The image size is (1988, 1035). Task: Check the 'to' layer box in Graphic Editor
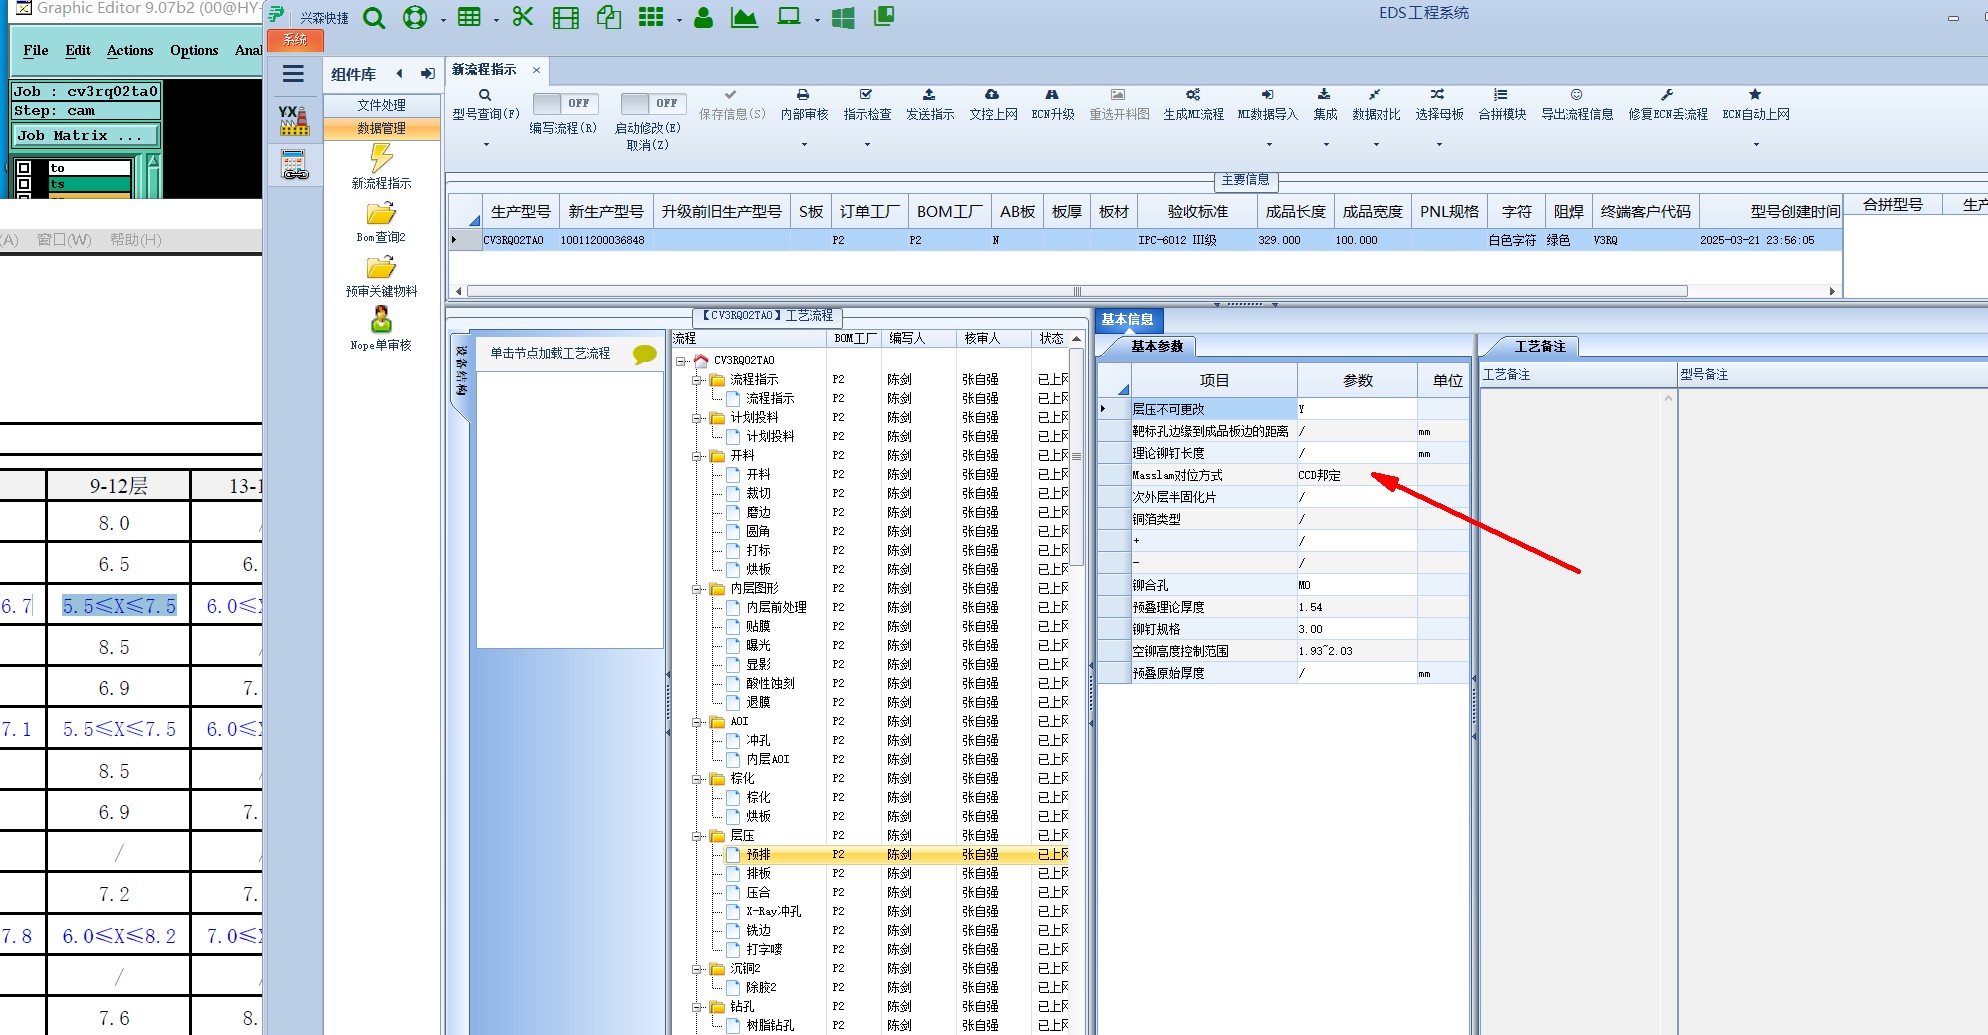pos(24,168)
